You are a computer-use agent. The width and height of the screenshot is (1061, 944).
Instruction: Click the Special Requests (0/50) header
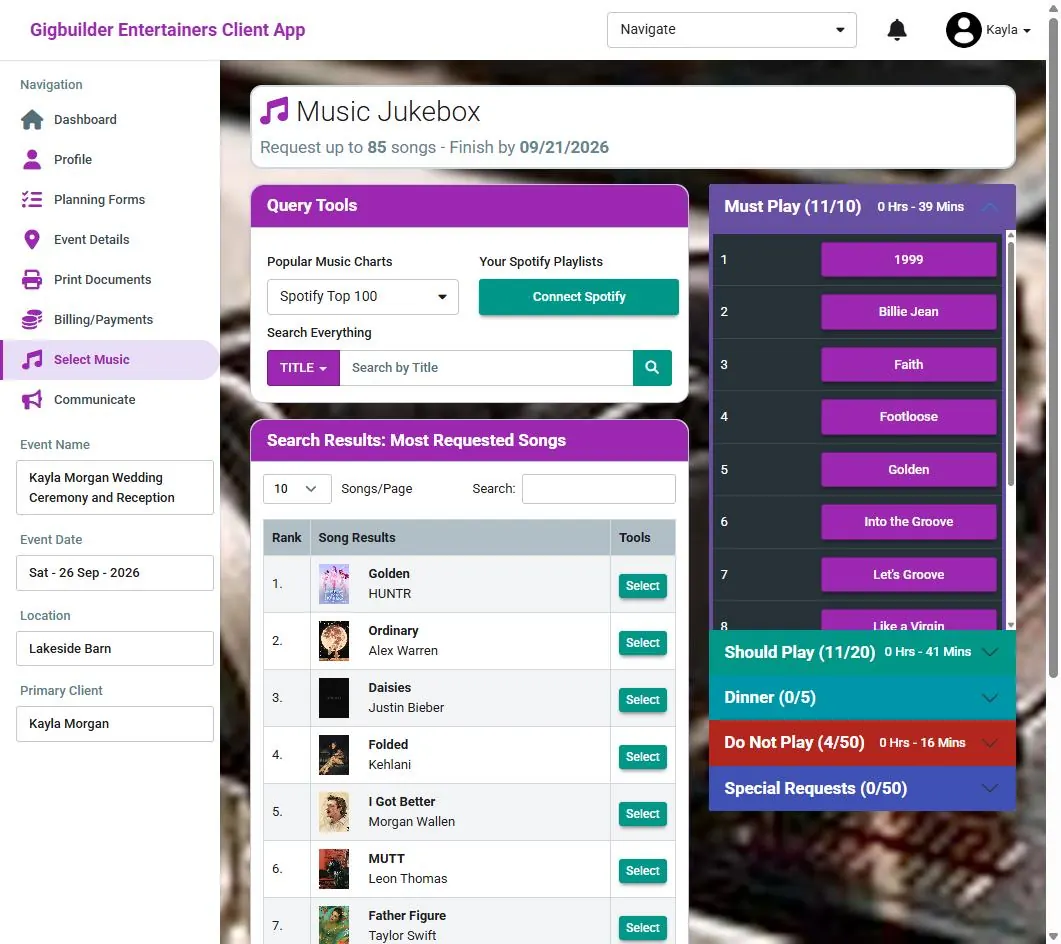pyautogui.click(x=862, y=788)
